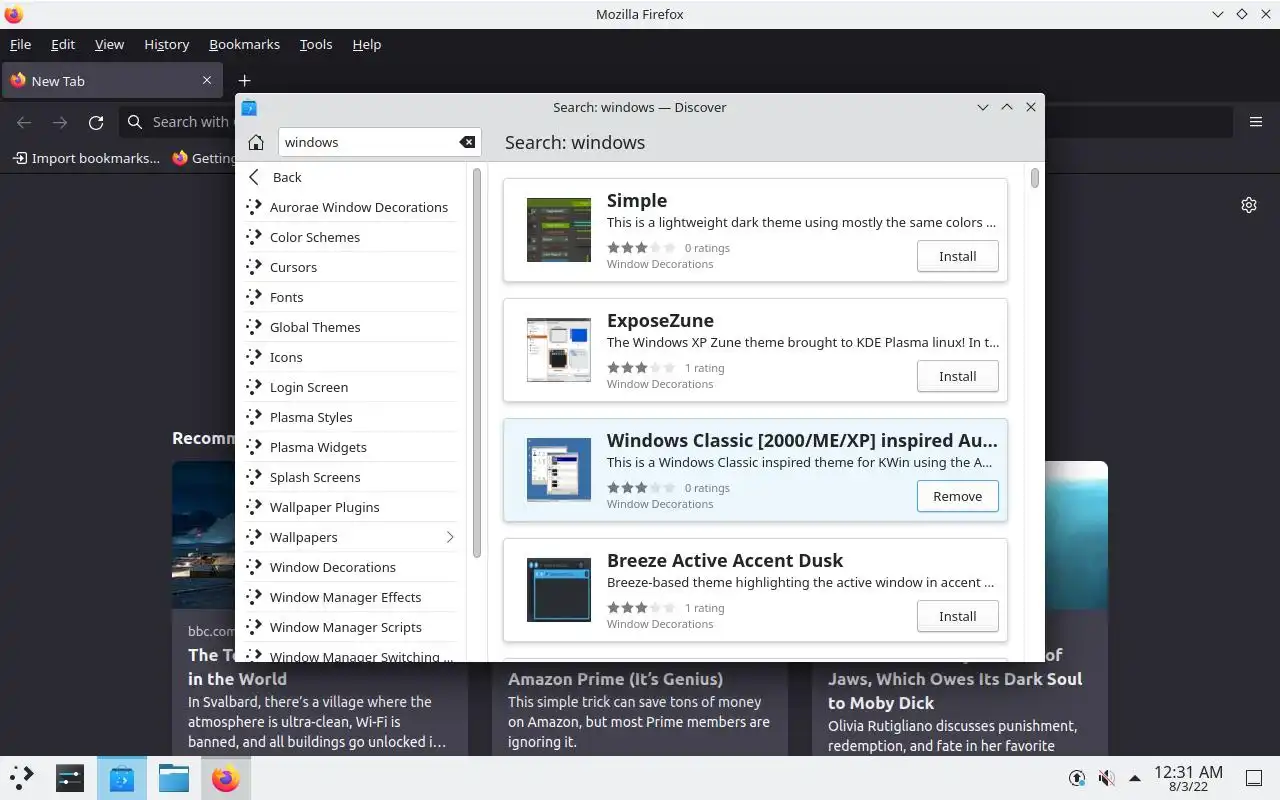Open the KDE application launcher
Screen dimensions: 1280x800
[x=21, y=778]
